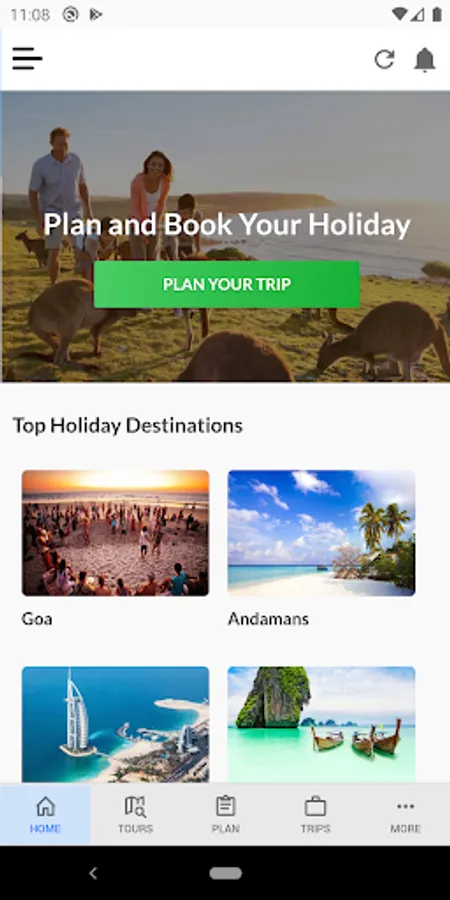Viewport: 450px width, 900px height.
Task: Switch to the TRIPS tab label
Action: [315, 828]
